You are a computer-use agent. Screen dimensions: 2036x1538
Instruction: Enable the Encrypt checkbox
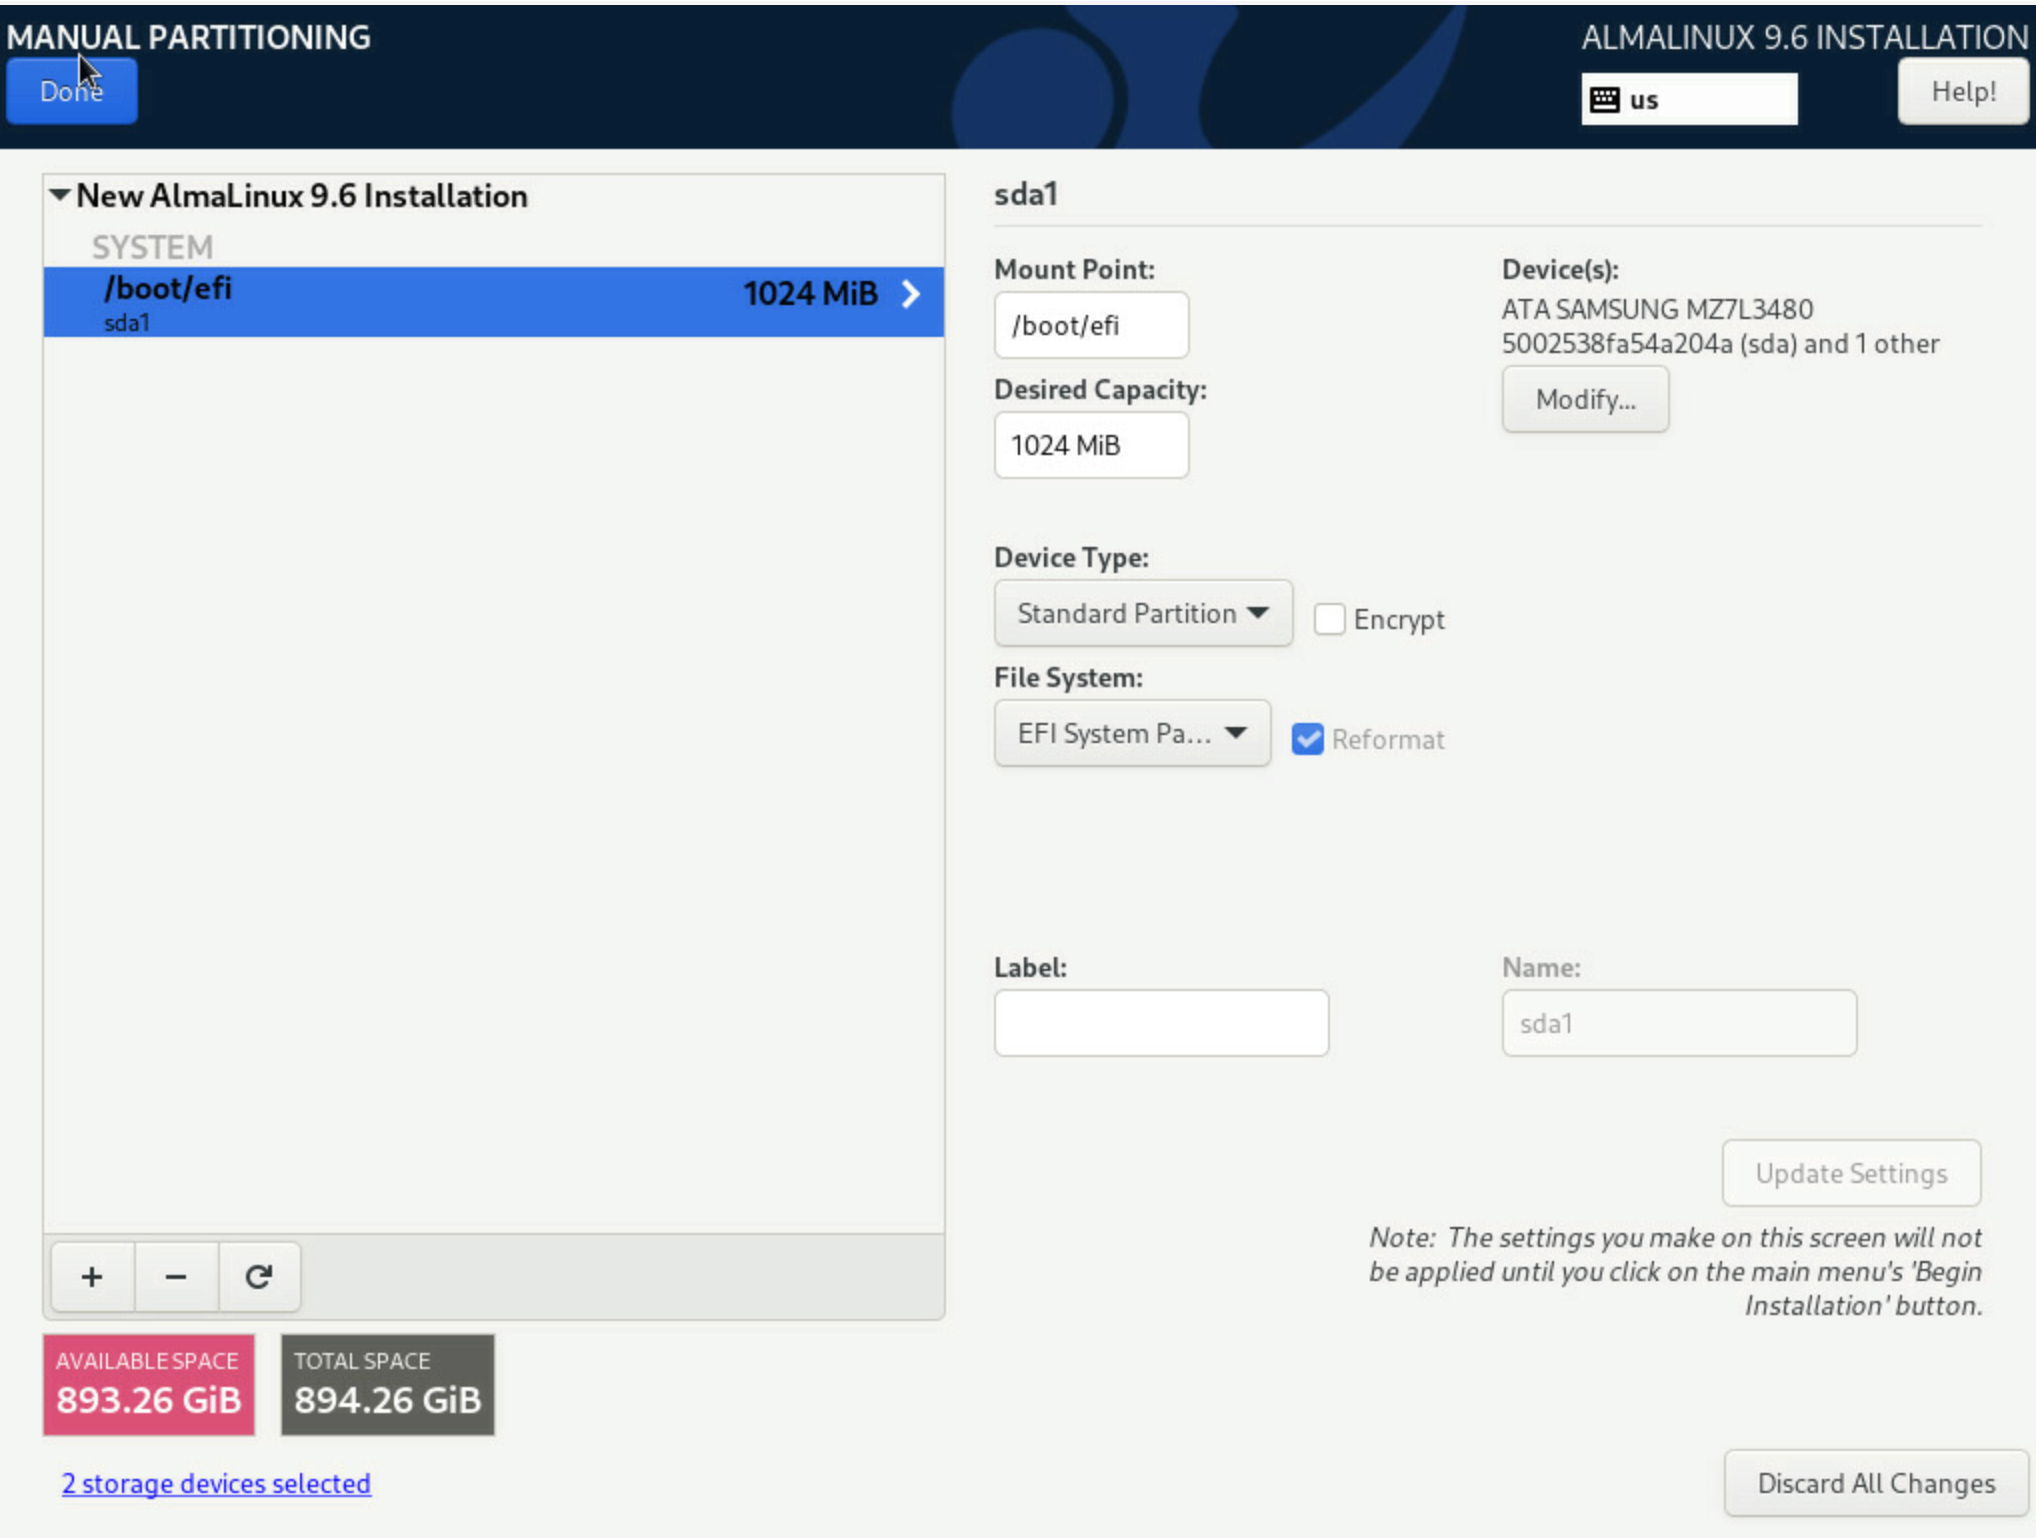[1329, 619]
